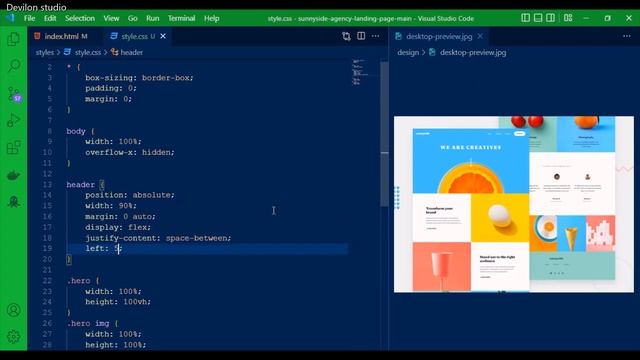Click 'height: 100vh;' declaration
The width and height of the screenshot is (640, 360).
pos(118,302)
